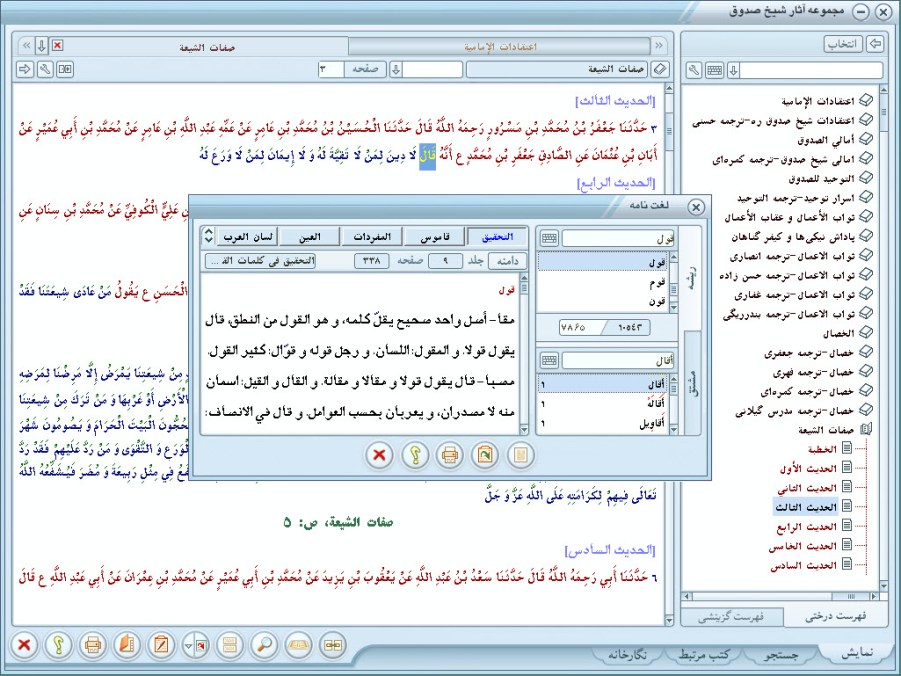
Task: Click the book icon beside the صفات الشيعة title field
Action: coord(660,70)
